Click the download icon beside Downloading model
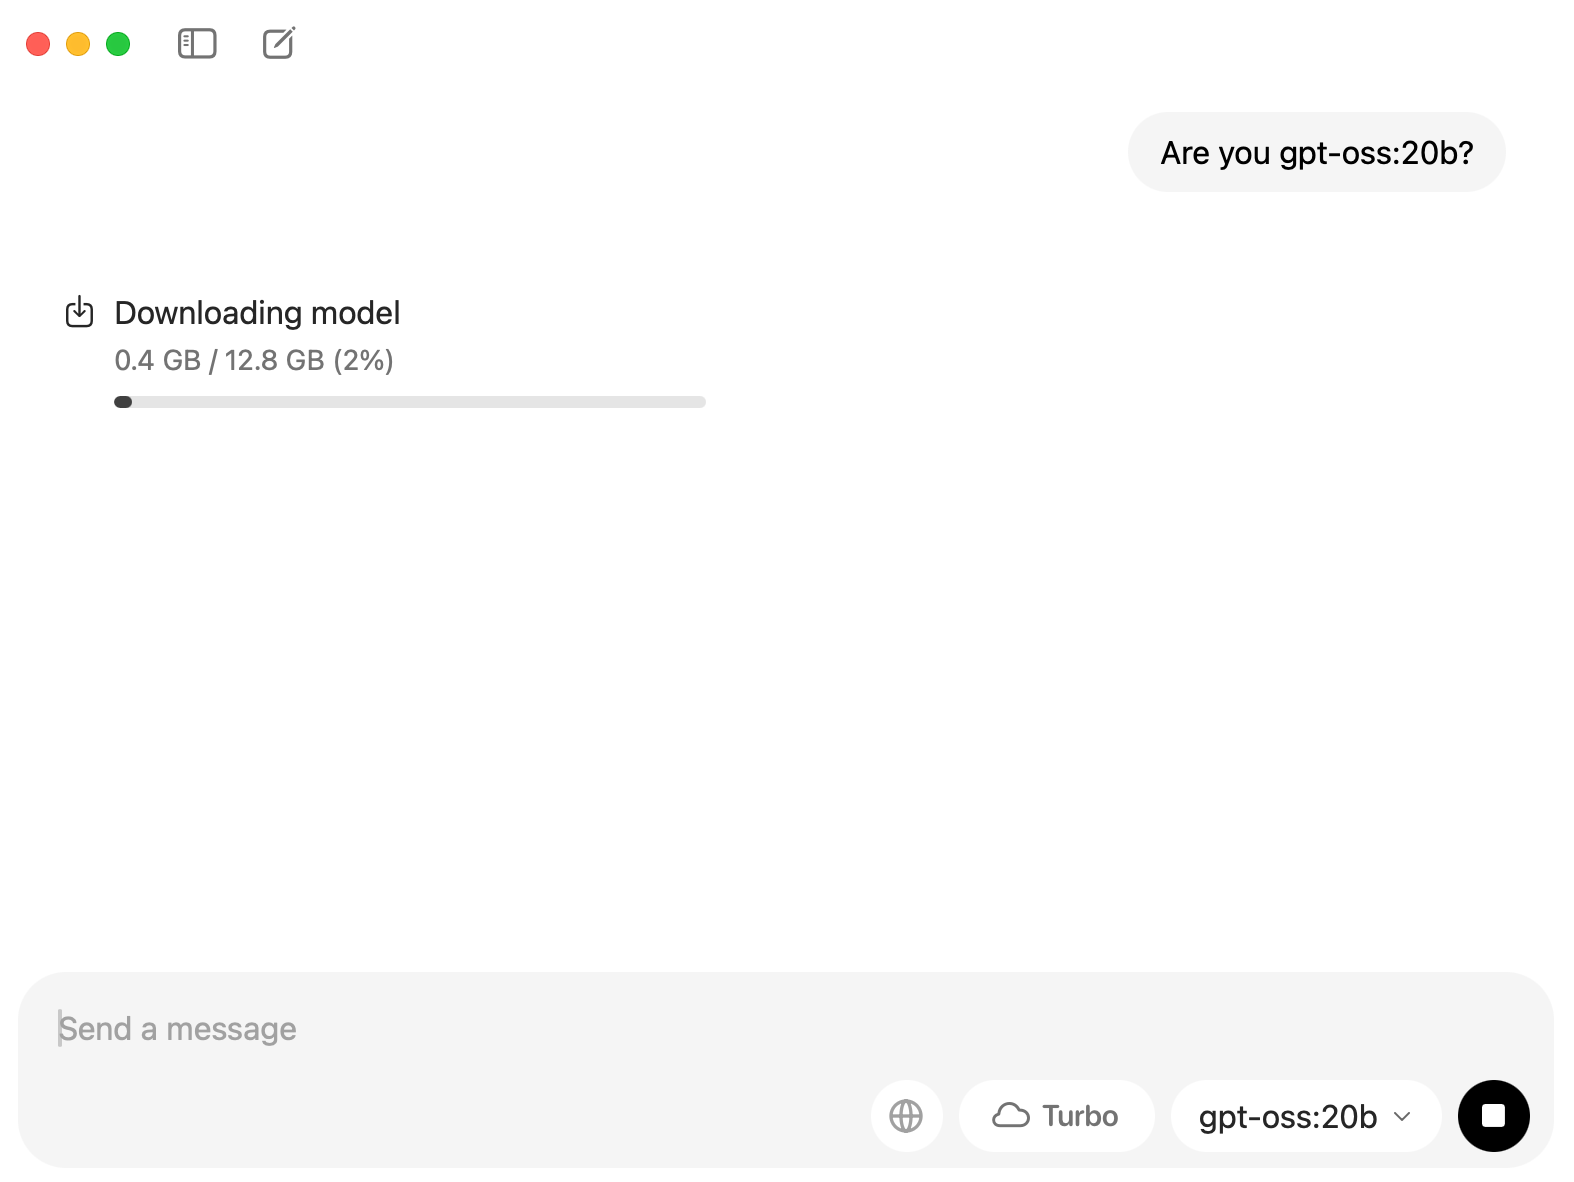The image size is (1574, 1182). [x=79, y=312]
